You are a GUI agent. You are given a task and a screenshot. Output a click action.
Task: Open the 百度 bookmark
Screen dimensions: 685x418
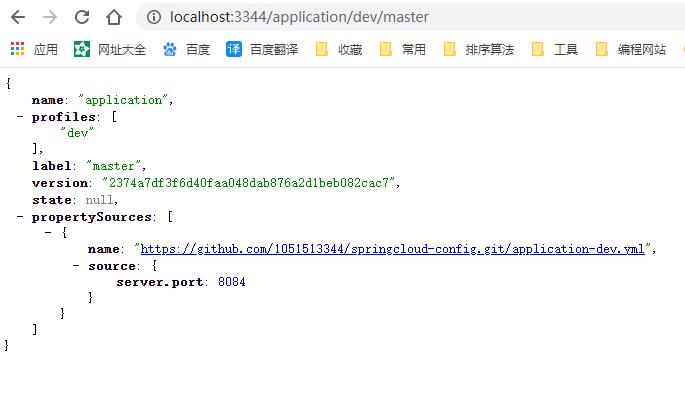point(186,49)
